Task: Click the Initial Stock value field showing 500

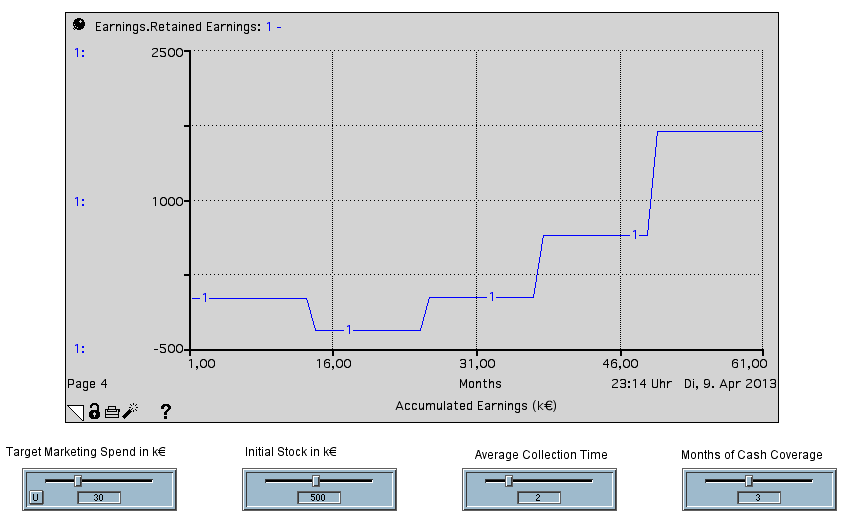Action: (319, 498)
